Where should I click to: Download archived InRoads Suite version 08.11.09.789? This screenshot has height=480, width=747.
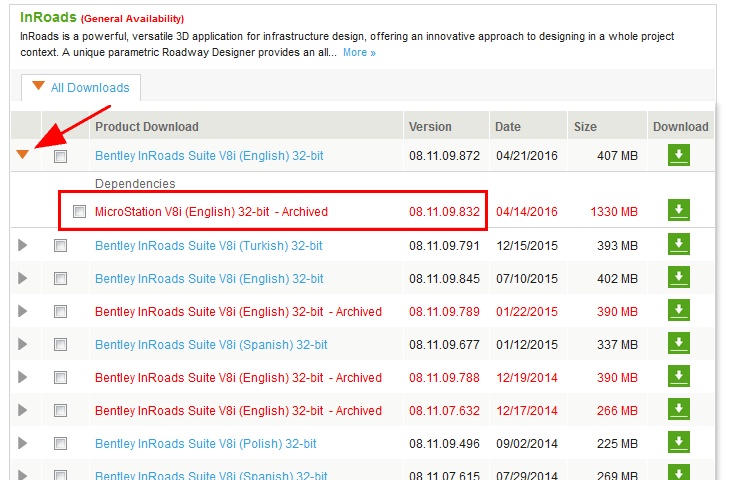(678, 310)
